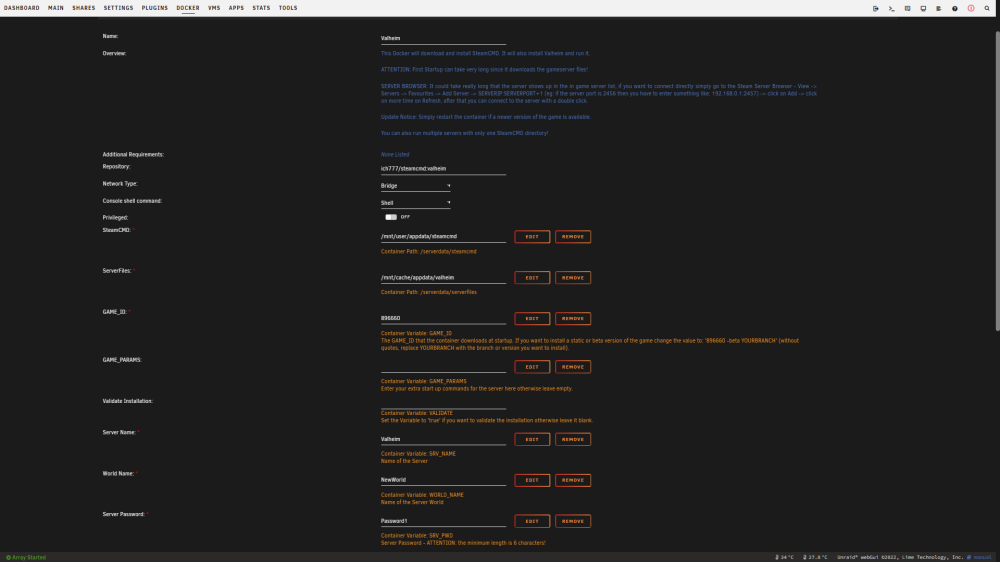Click Remove for GAME_PARAMS variable
1000x562 pixels.
(x=573, y=367)
